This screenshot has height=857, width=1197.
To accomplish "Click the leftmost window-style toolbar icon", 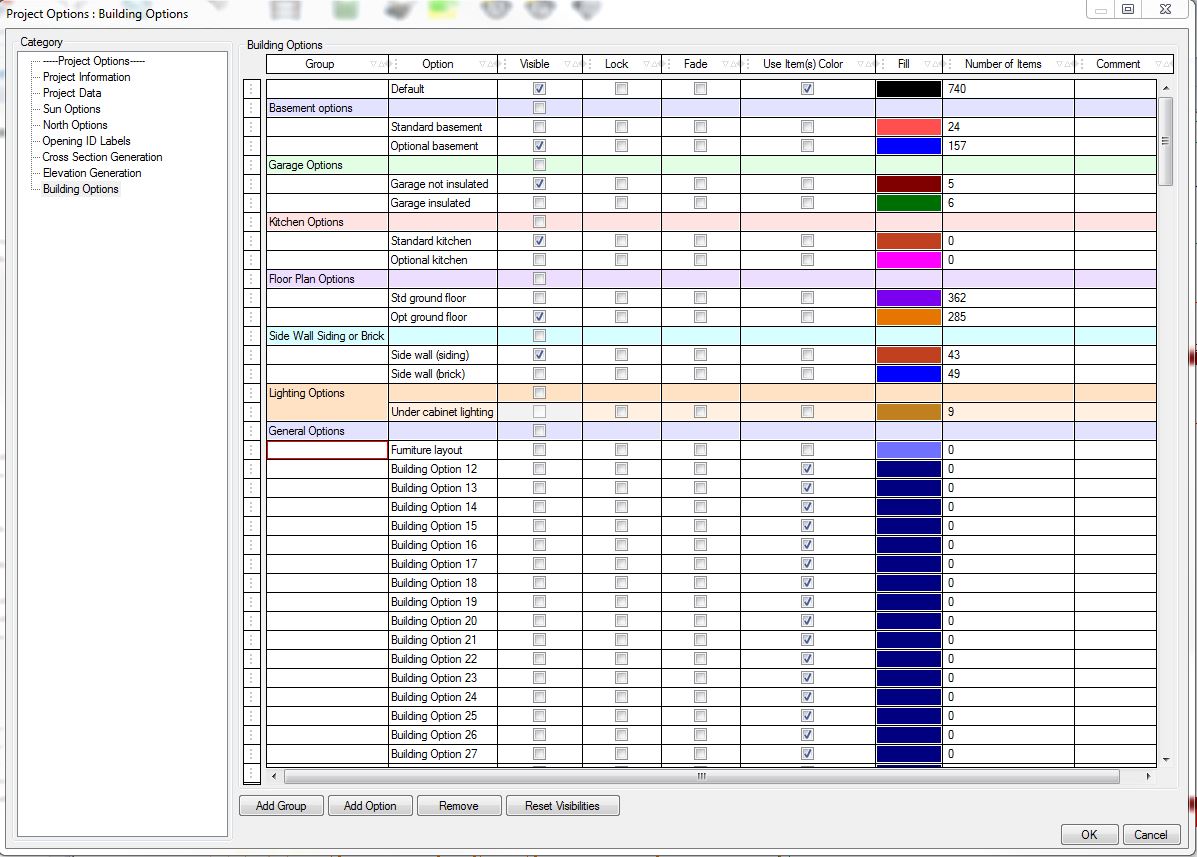I will (285, 9).
